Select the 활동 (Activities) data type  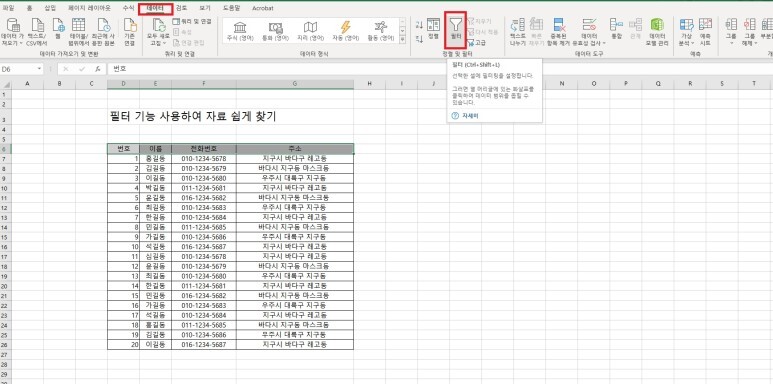tap(381, 31)
